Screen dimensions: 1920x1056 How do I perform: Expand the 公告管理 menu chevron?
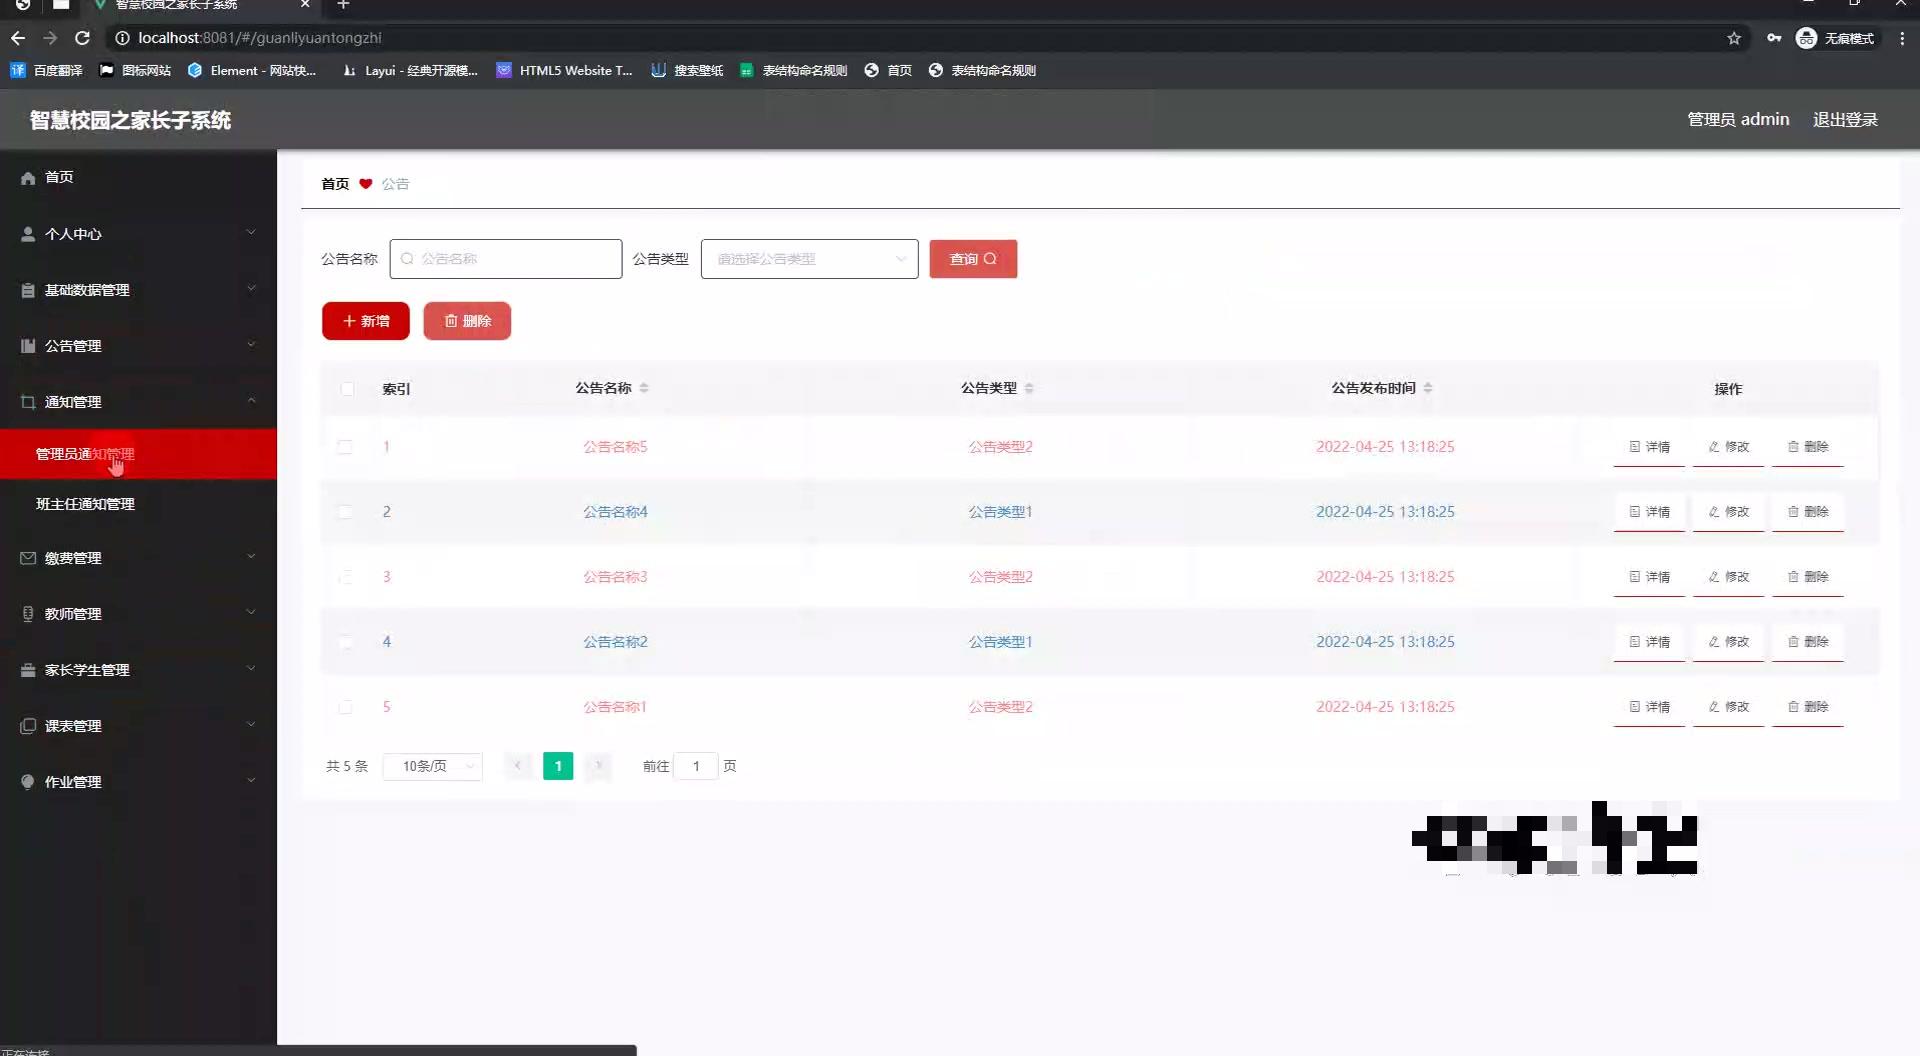pos(251,345)
